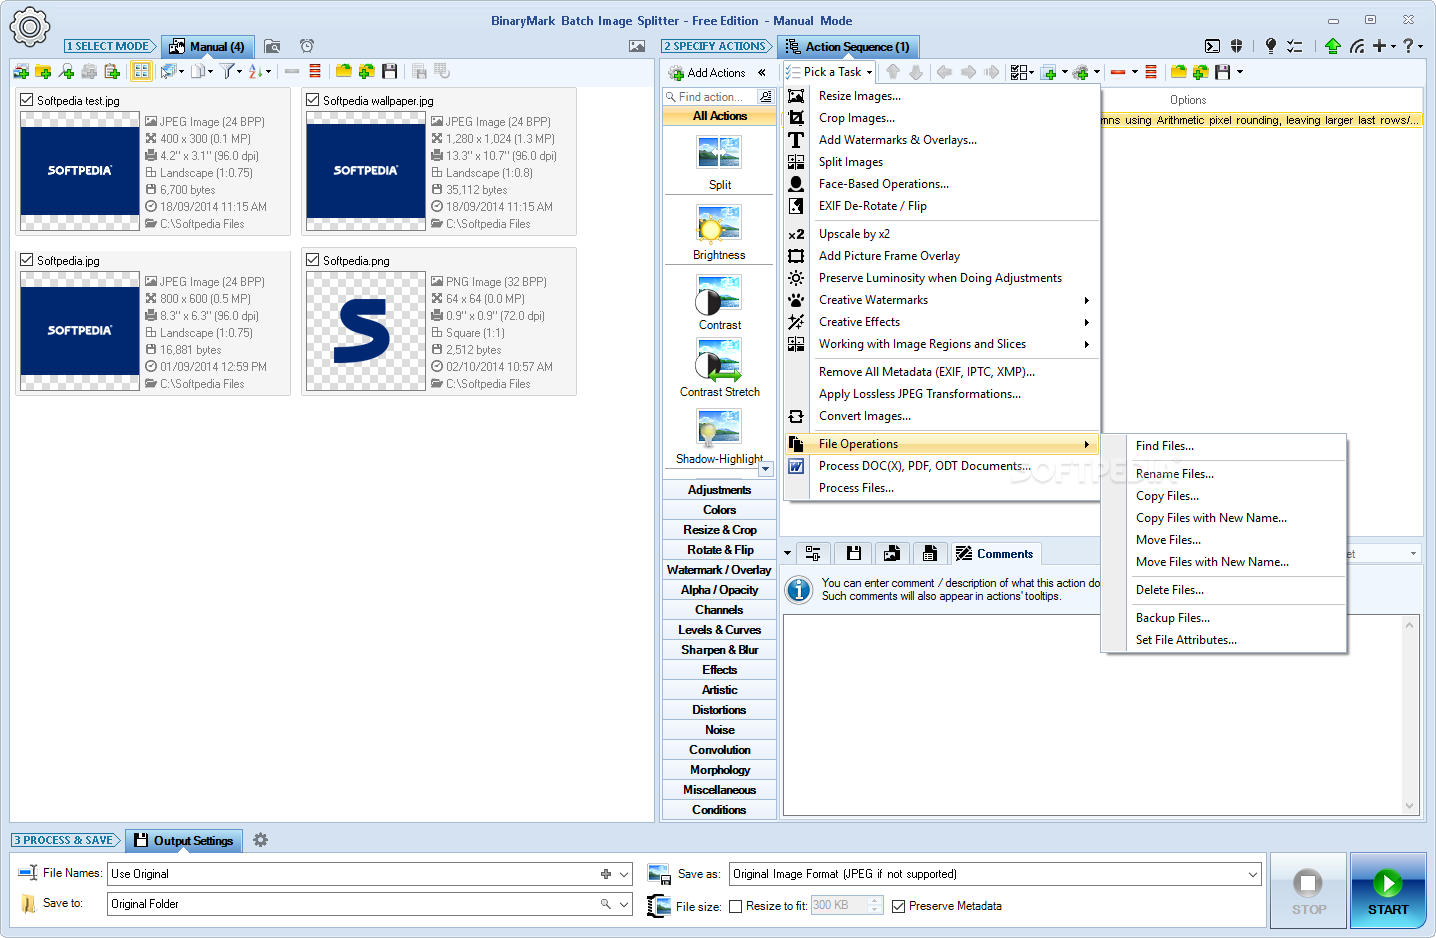Uncheck the Softpedia.png checkbox

(x=313, y=260)
